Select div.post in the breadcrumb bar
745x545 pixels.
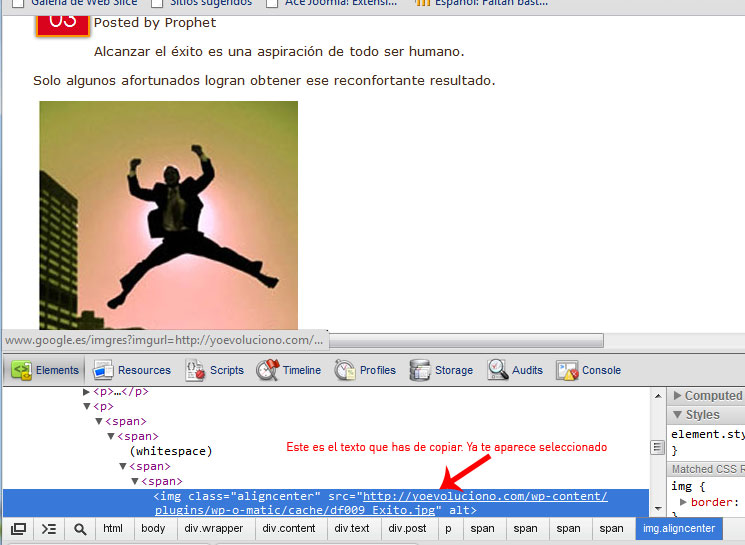(x=407, y=528)
